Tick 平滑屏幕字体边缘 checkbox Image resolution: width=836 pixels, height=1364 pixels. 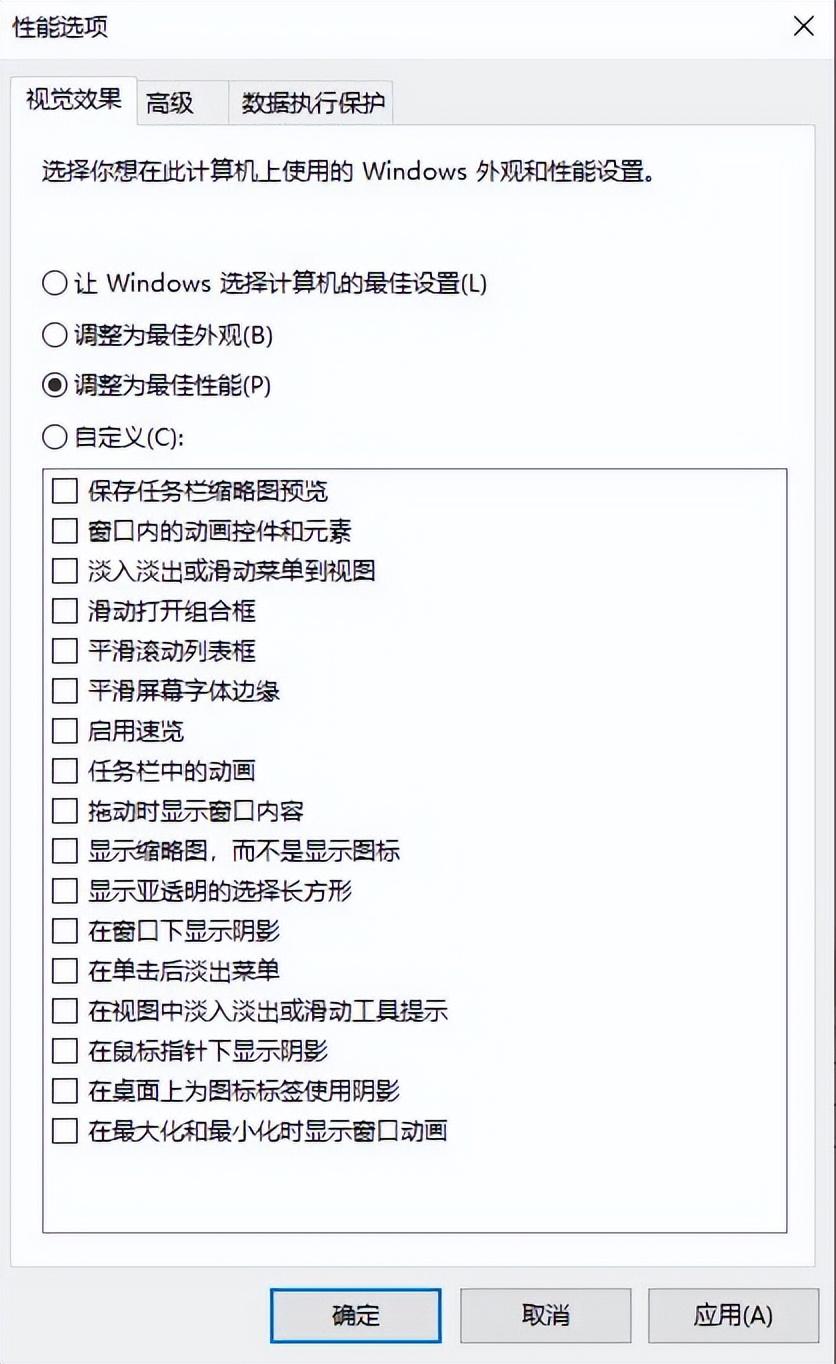tap(65, 691)
